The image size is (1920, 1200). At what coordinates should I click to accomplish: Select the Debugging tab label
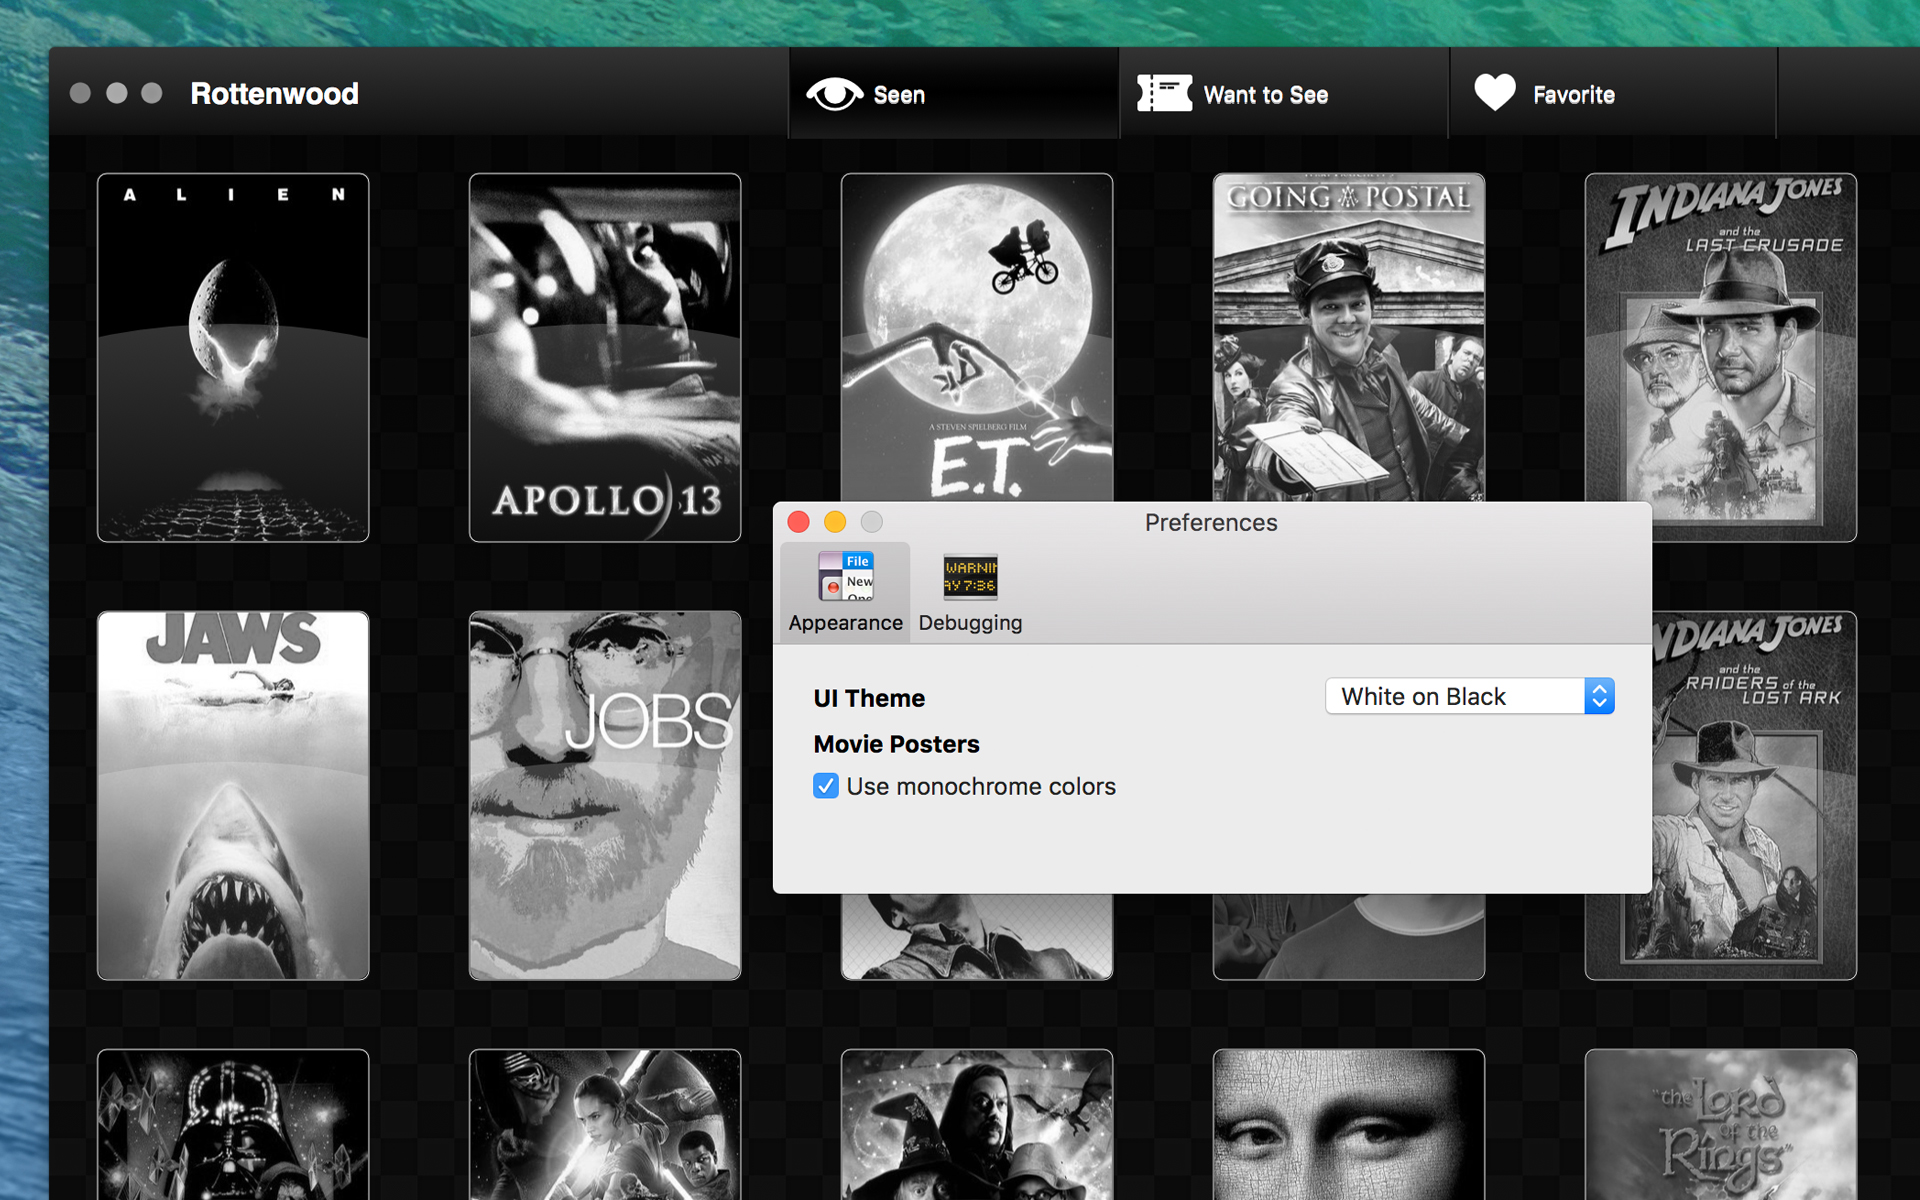pyautogui.click(x=970, y=622)
